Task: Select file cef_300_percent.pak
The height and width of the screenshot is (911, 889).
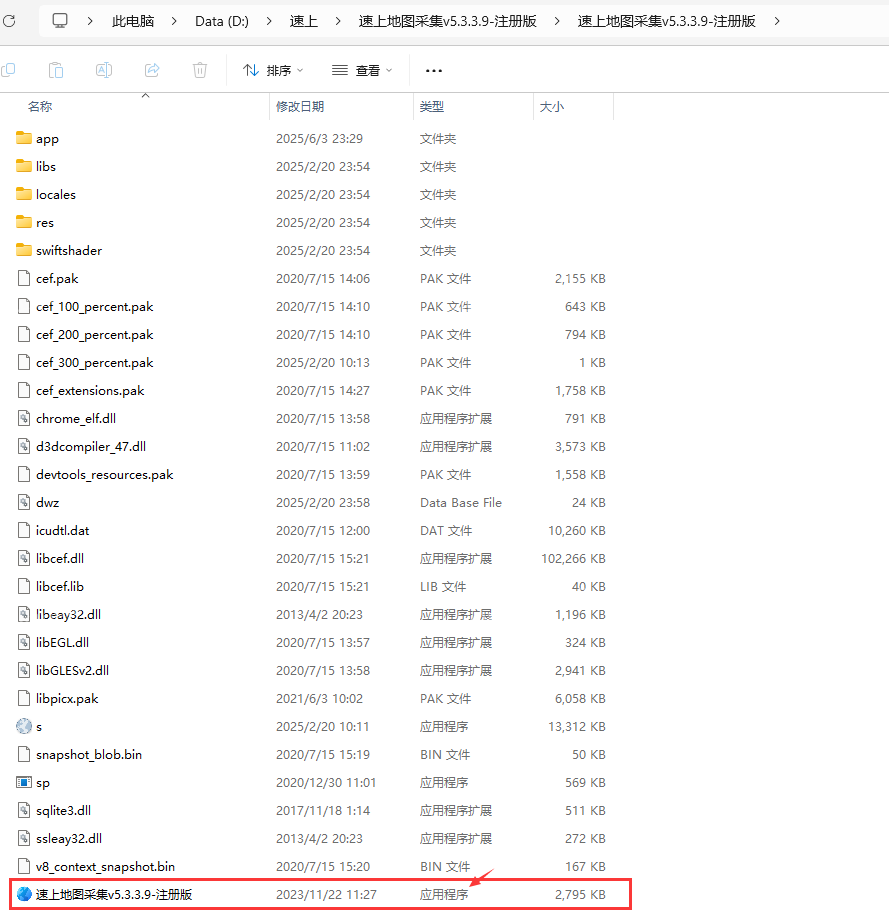Action: [x=94, y=363]
